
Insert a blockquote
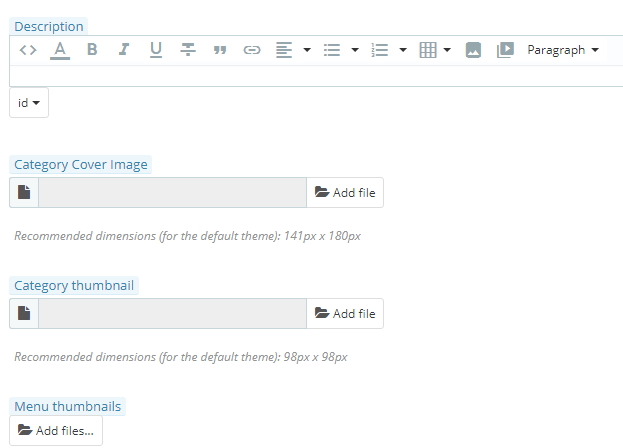(x=220, y=50)
